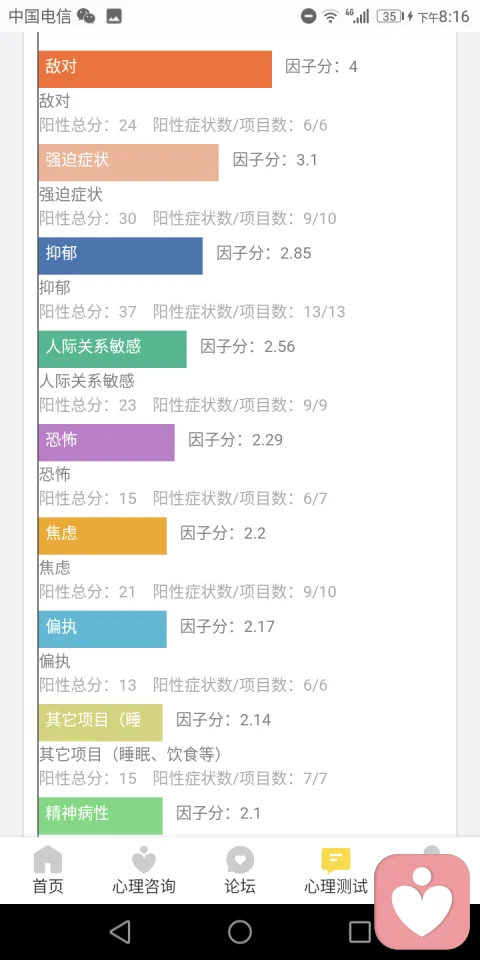
Task: Select the green 人际关系敏感 bar
Action: coord(113,349)
